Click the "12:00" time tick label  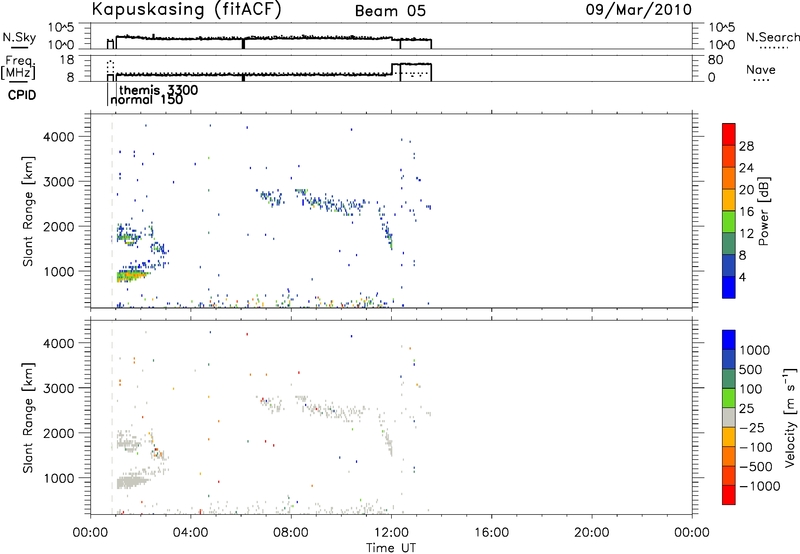[x=391, y=533]
